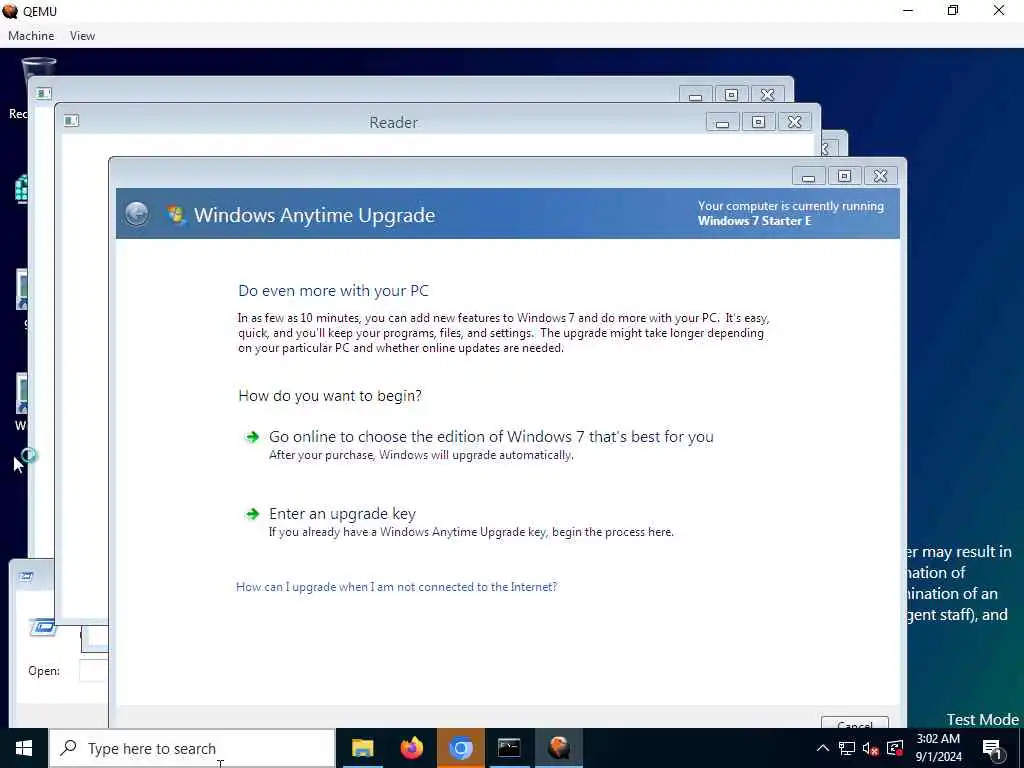
Task: Minimize the rearmost window behind Reader
Action: 696,95
